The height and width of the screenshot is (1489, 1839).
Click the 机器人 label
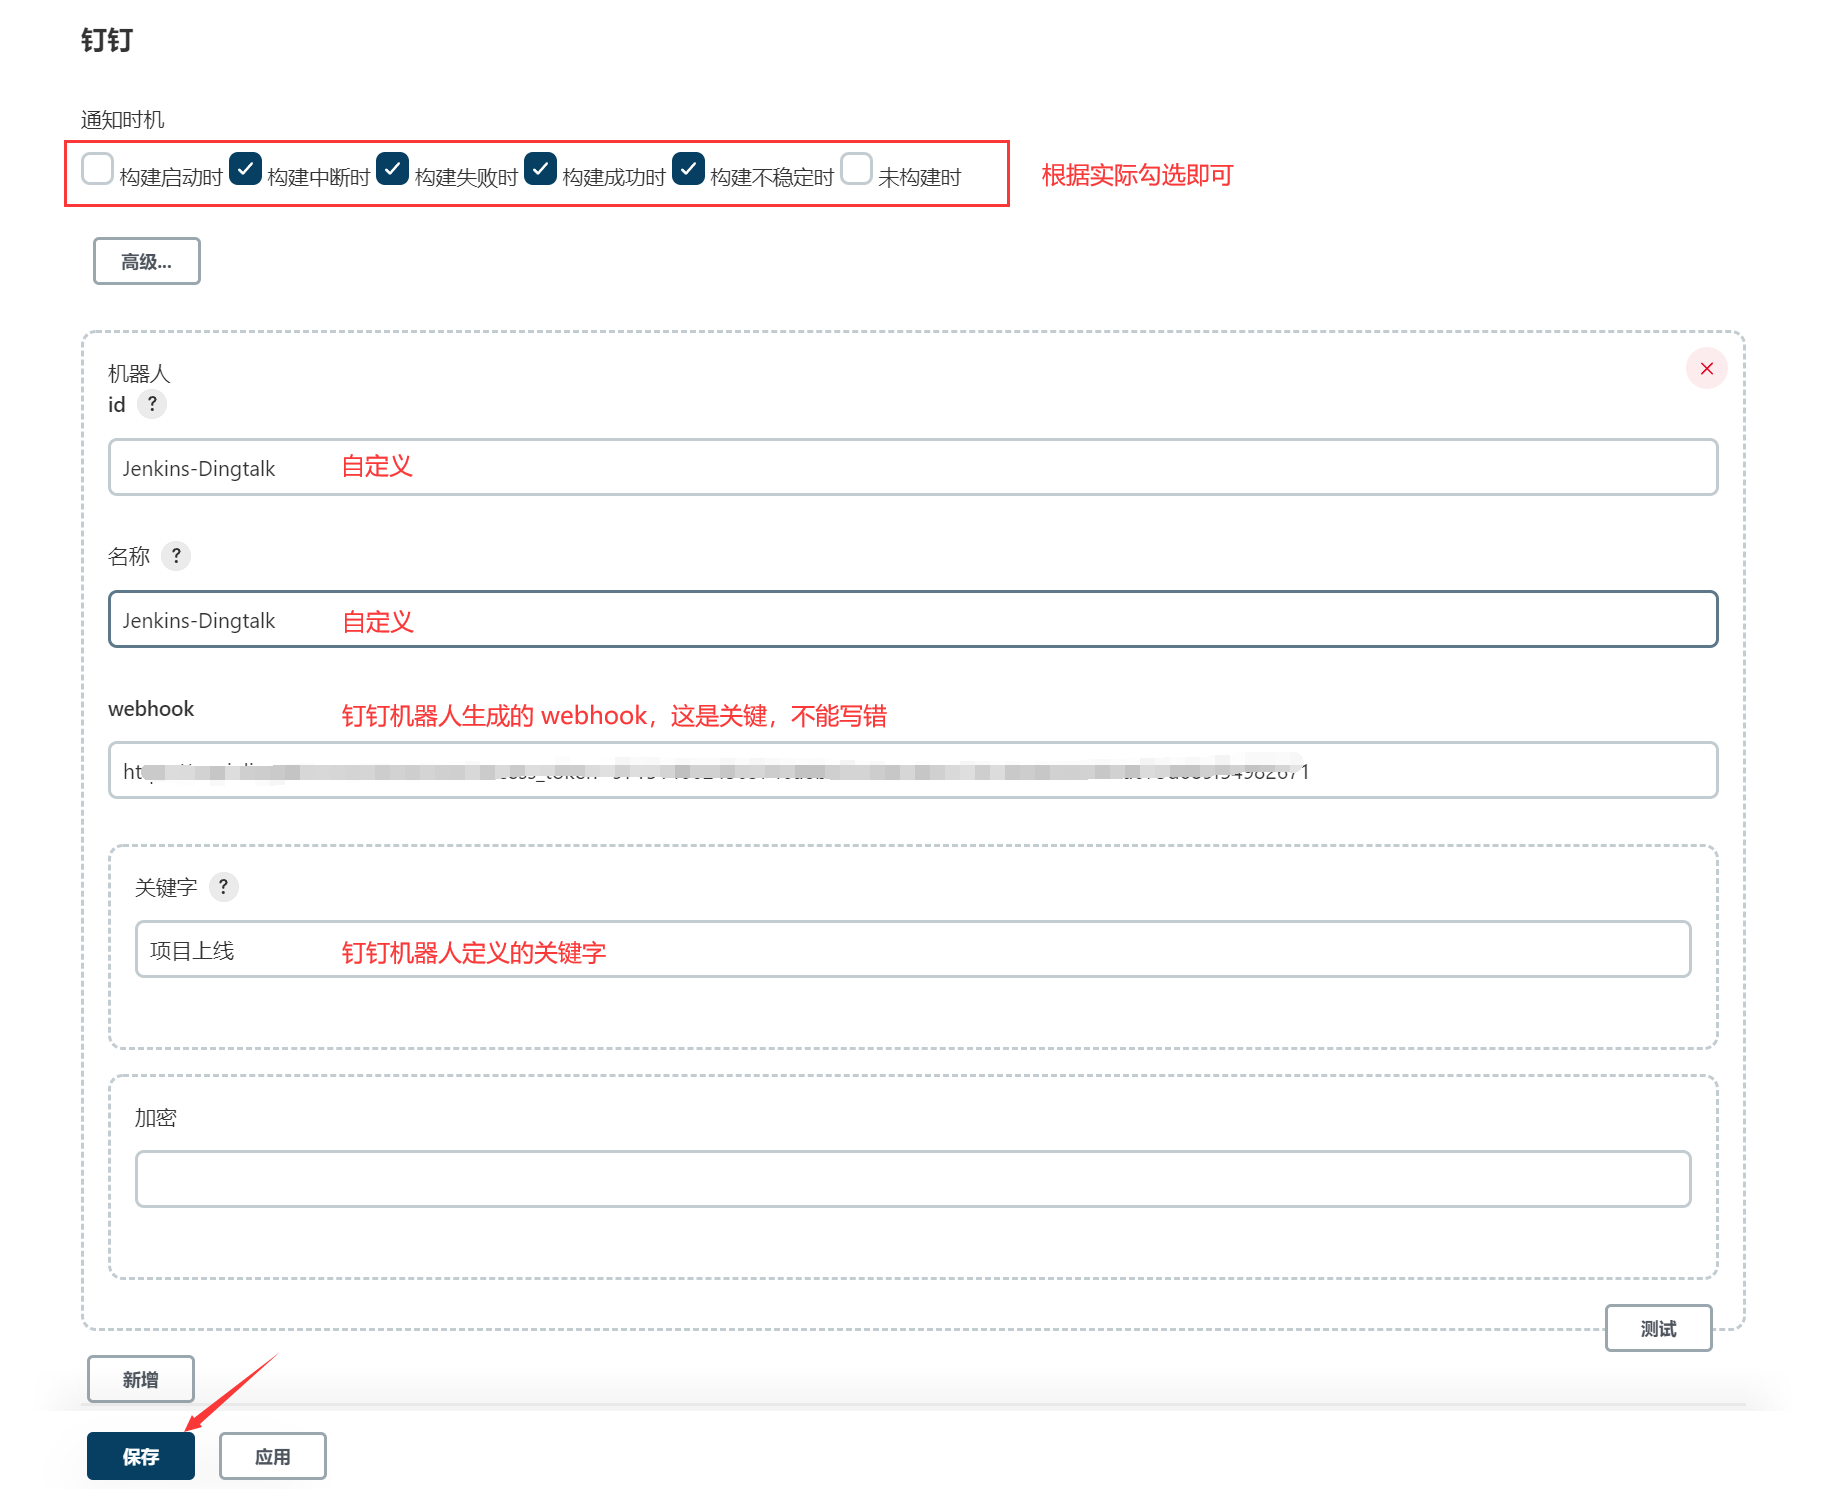coord(139,374)
